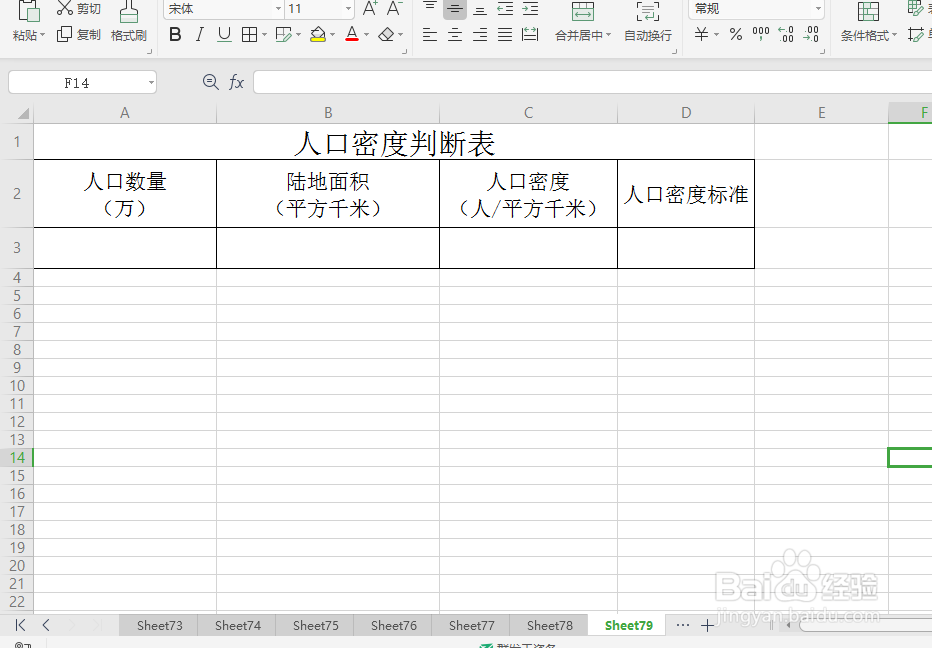Screen dimensions: 932x648
Task: Decrease font size with A- icon
Action: (394, 8)
